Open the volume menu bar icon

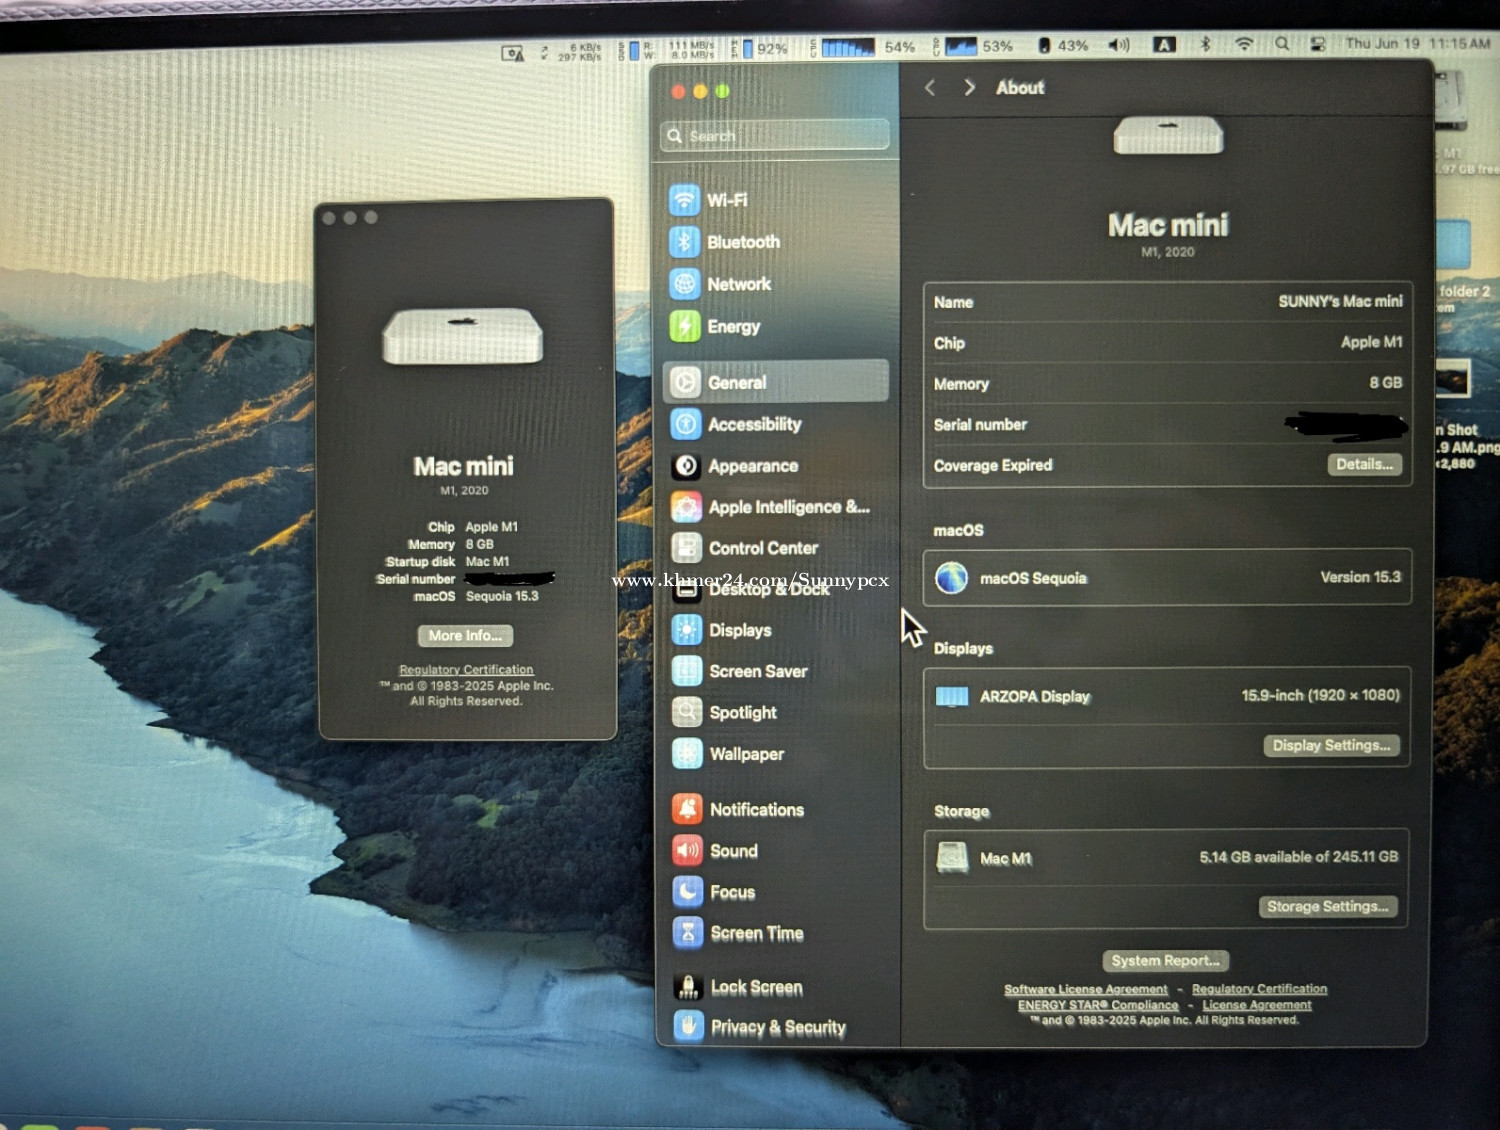pyautogui.click(x=1119, y=45)
